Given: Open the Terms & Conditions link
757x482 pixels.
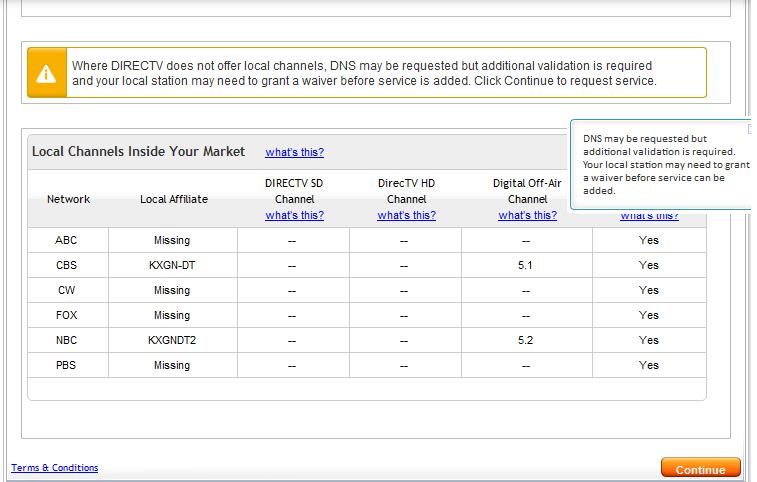Looking at the screenshot, I should tap(55, 468).
